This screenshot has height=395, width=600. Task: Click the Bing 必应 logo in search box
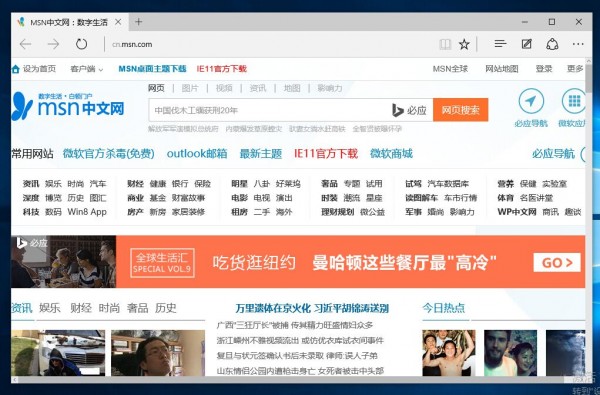pos(409,111)
